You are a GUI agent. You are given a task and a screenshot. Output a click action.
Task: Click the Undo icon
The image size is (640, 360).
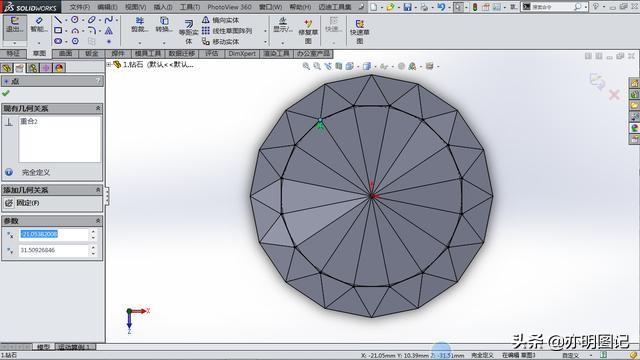click(441, 7)
